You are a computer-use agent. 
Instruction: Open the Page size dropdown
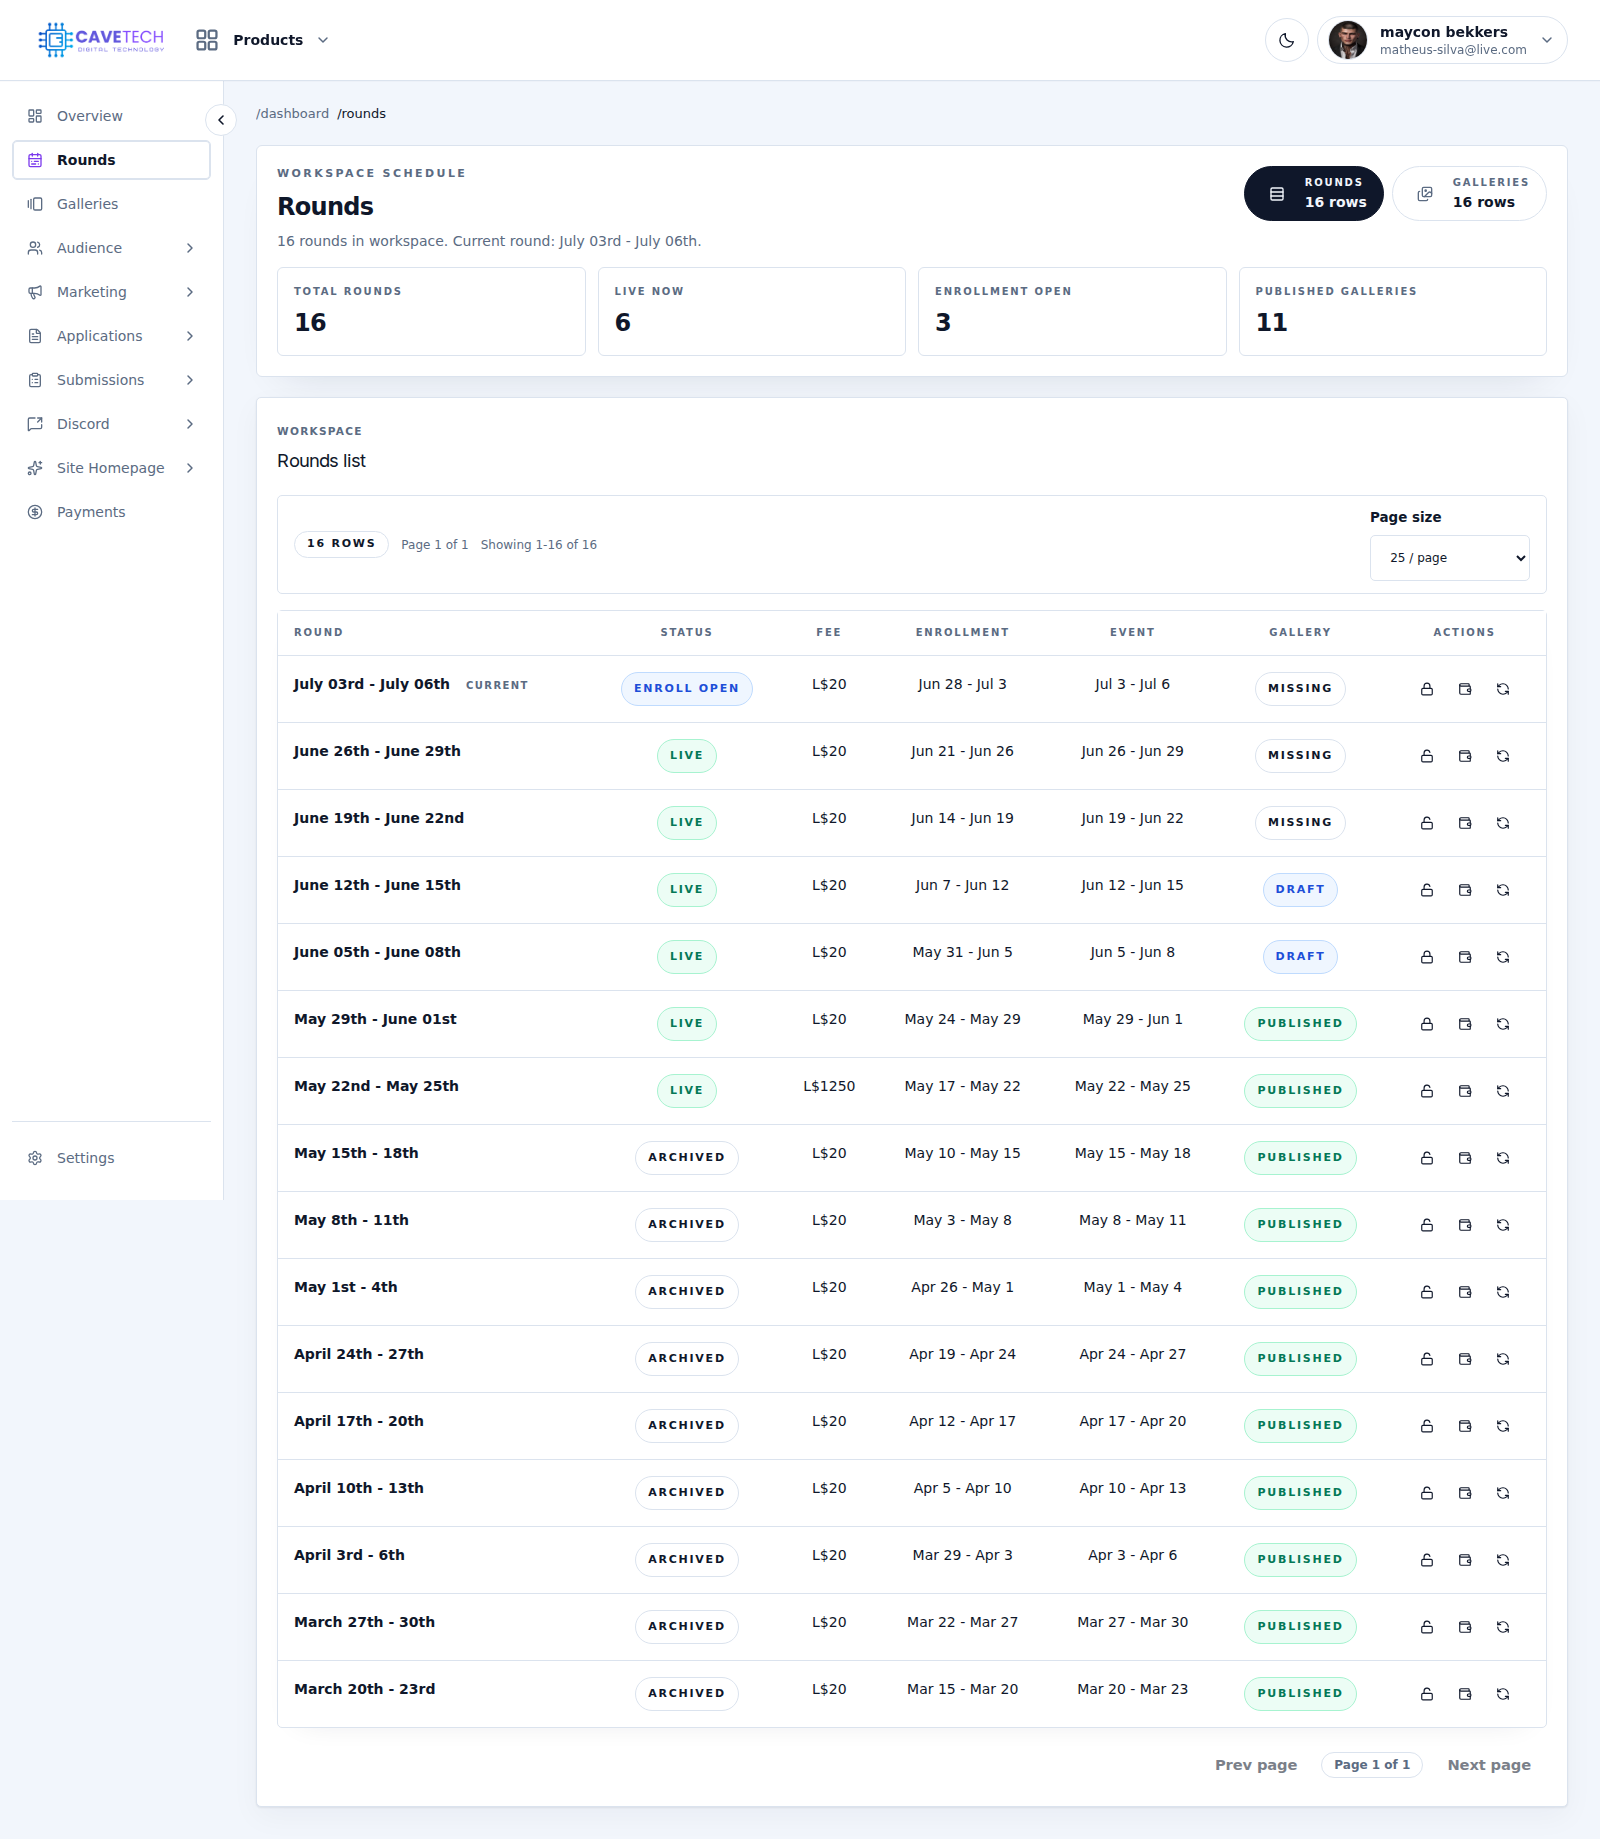(1449, 558)
